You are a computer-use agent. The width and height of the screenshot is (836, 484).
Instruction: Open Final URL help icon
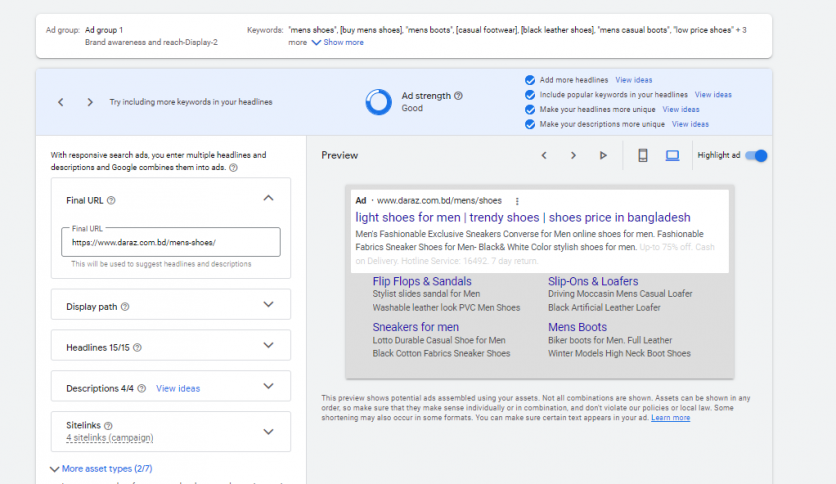tap(111, 200)
